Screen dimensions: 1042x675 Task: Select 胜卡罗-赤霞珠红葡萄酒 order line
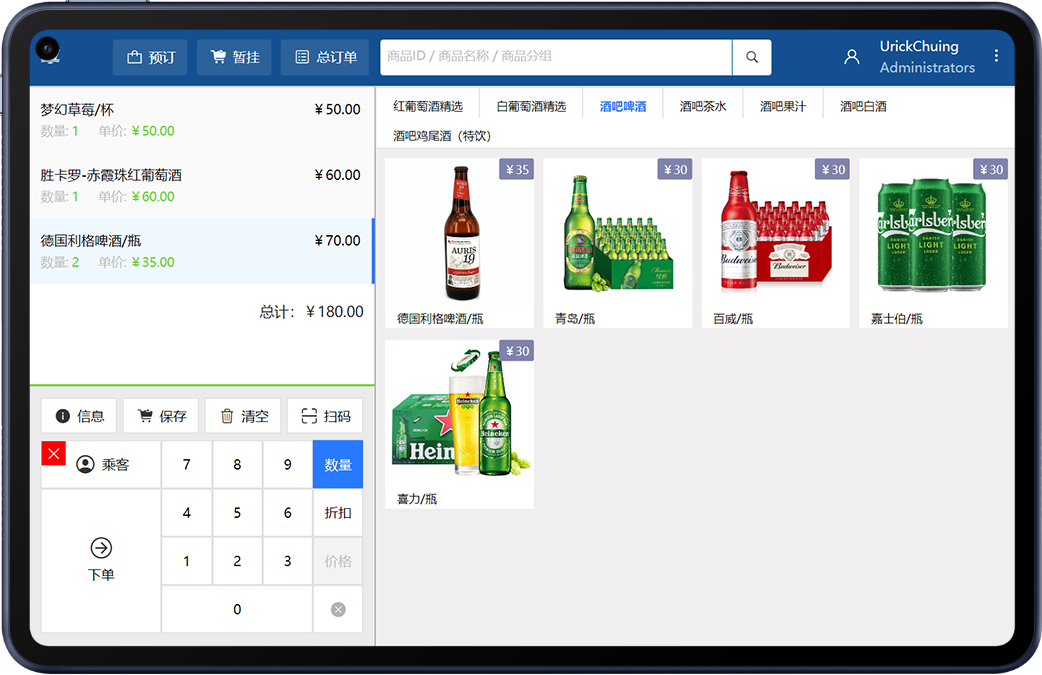[x=202, y=185]
